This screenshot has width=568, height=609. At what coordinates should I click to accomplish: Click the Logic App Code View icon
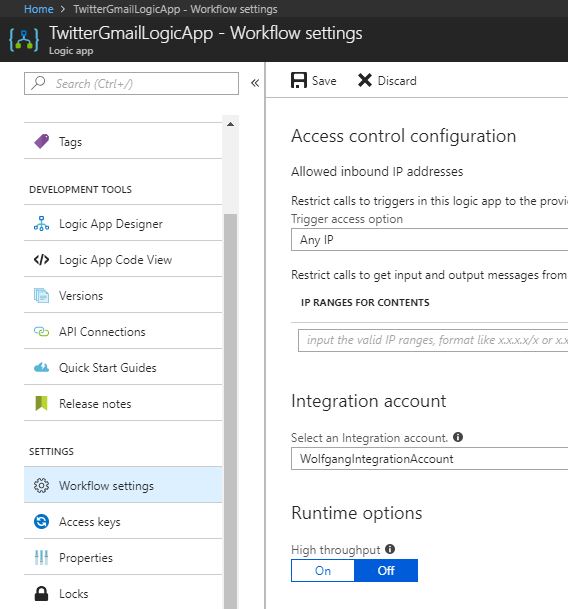[x=42, y=259]
